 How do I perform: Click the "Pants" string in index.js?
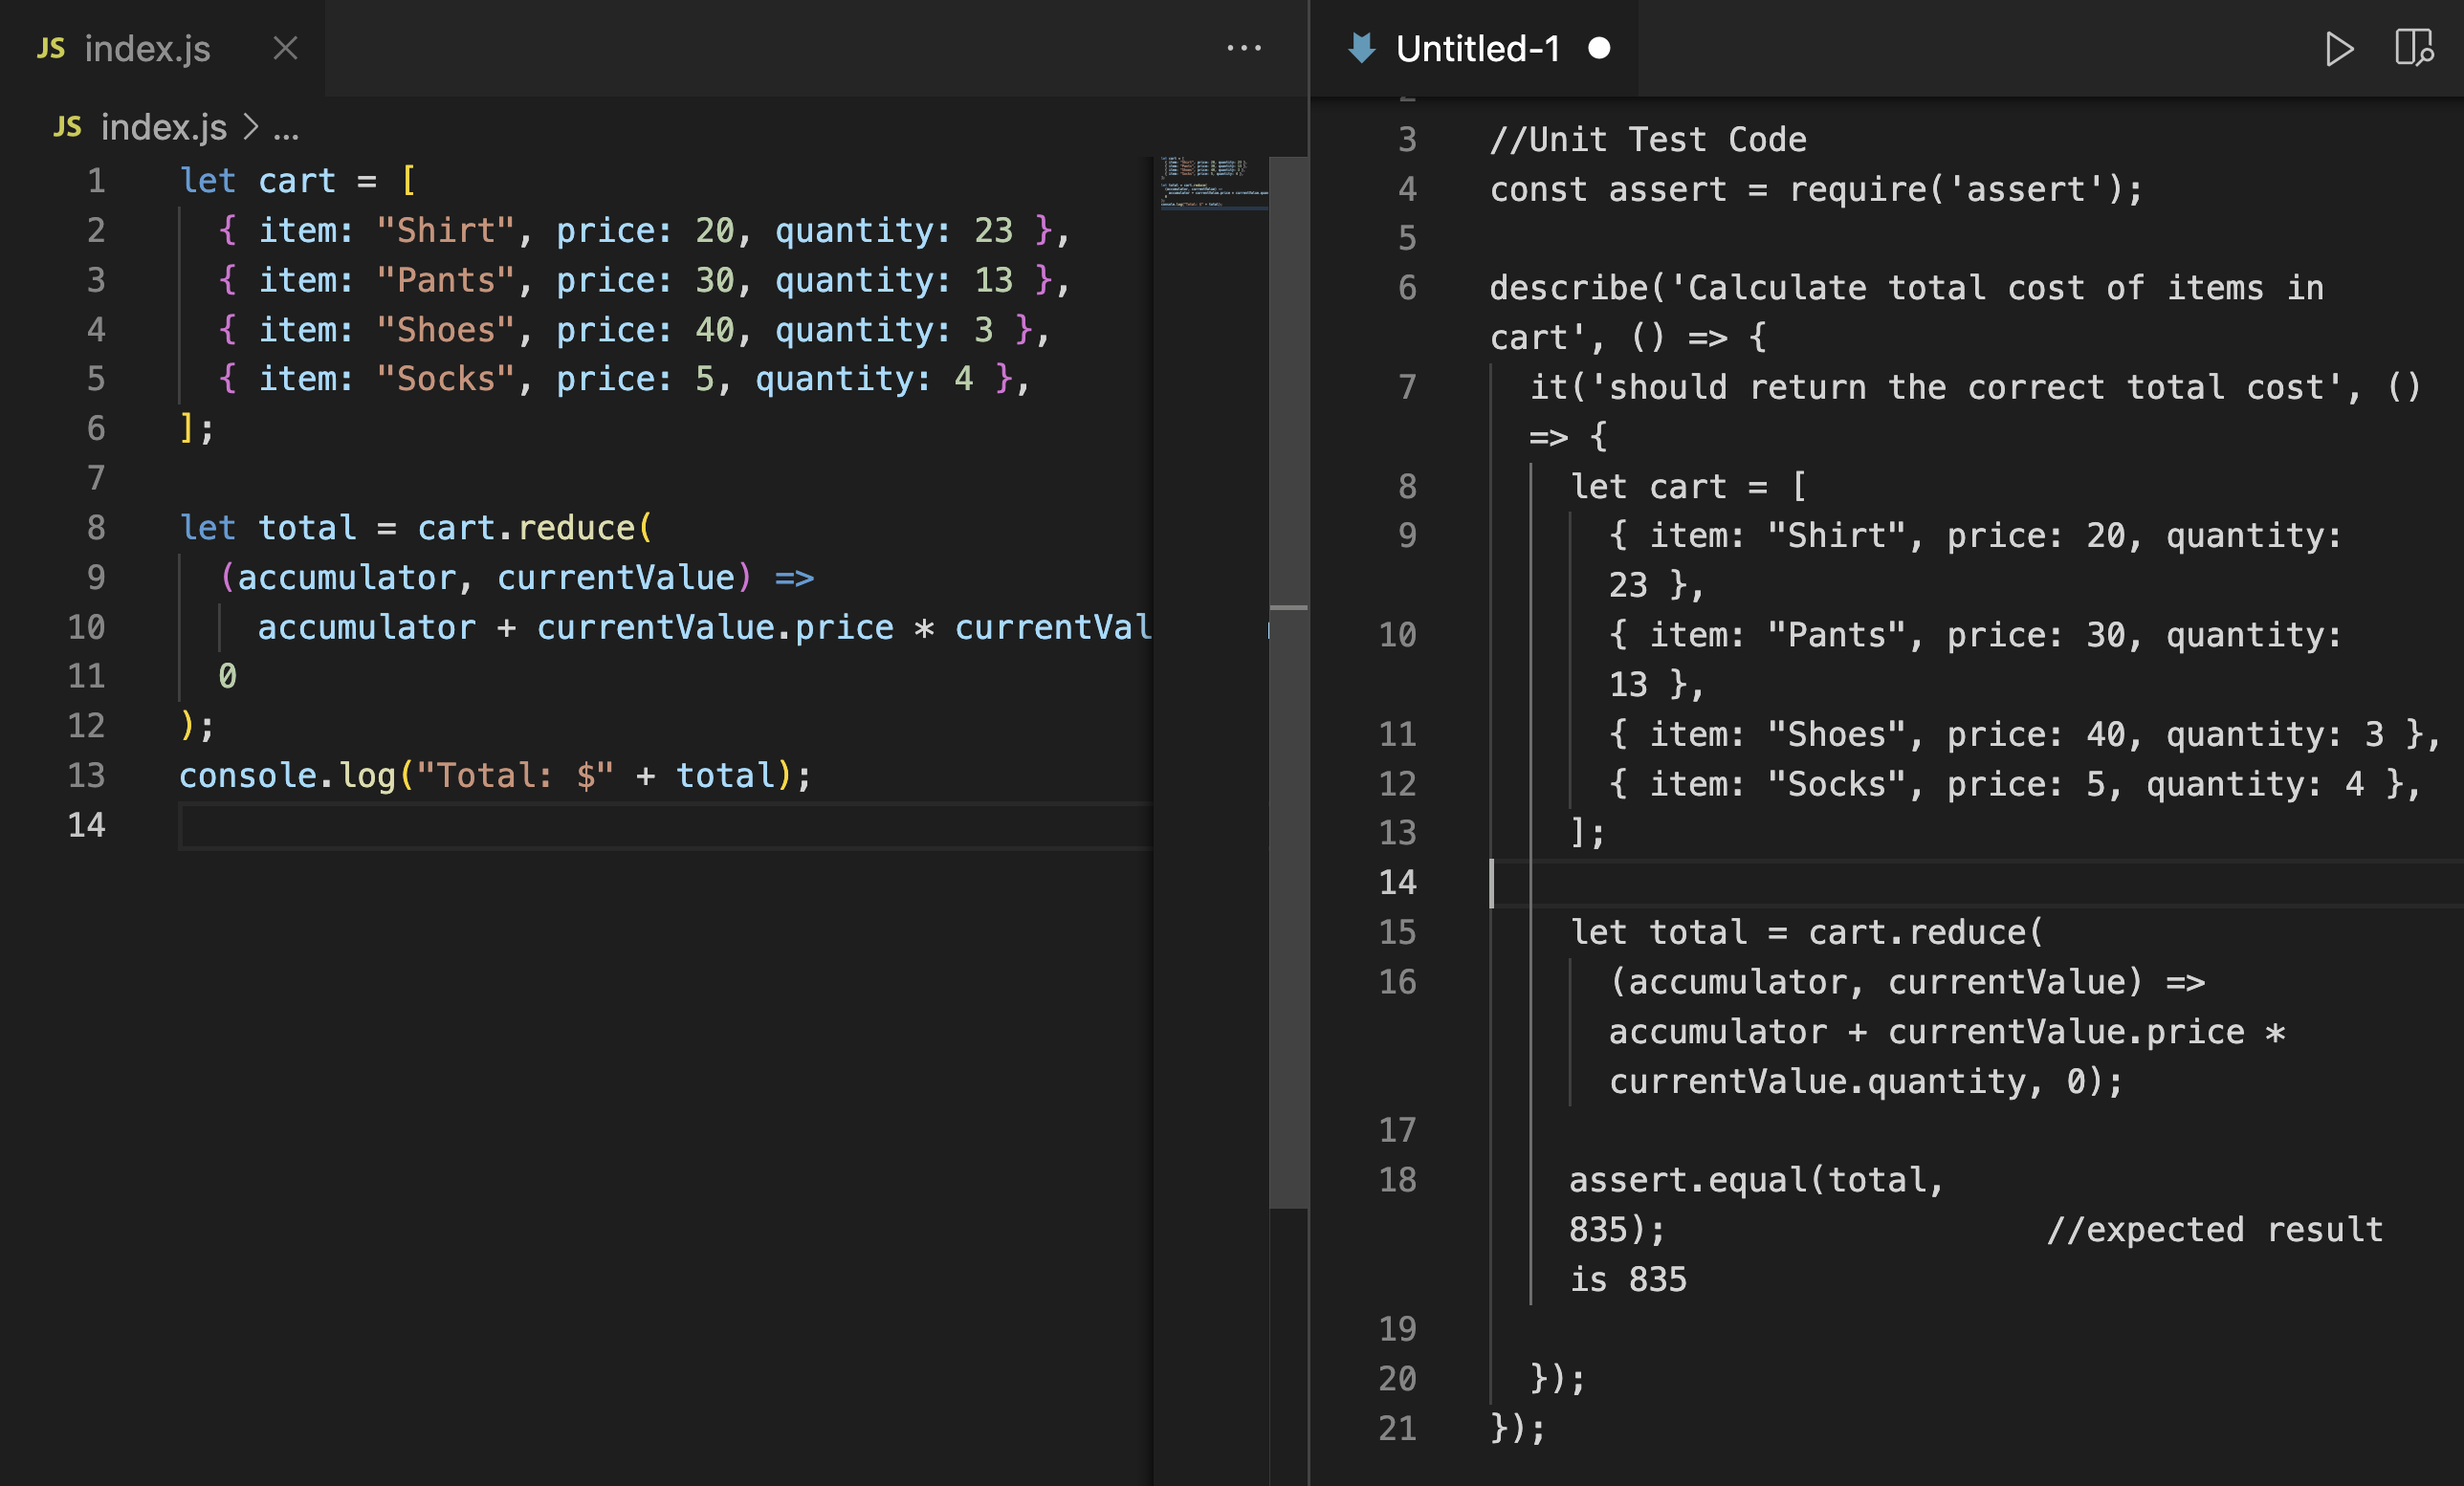pos(446,280)
